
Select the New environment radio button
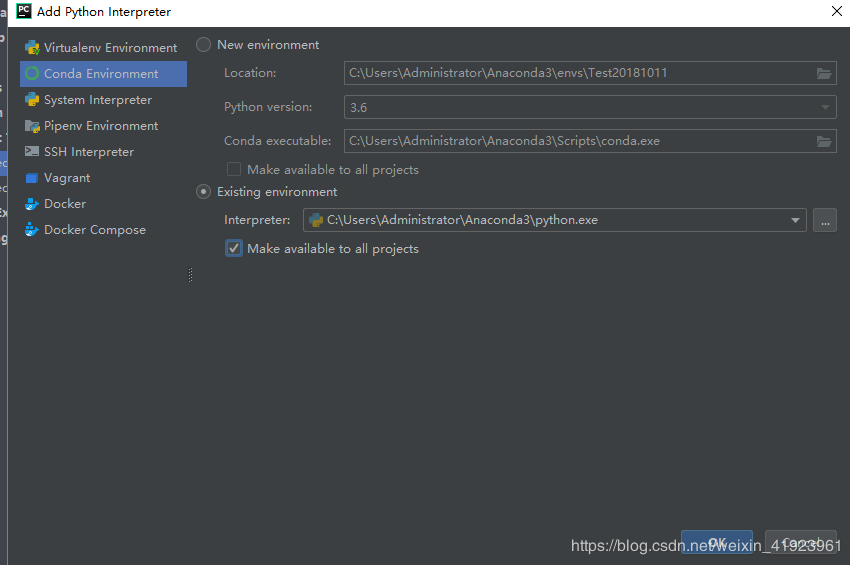pyautogui.click(x=203, y=44)
